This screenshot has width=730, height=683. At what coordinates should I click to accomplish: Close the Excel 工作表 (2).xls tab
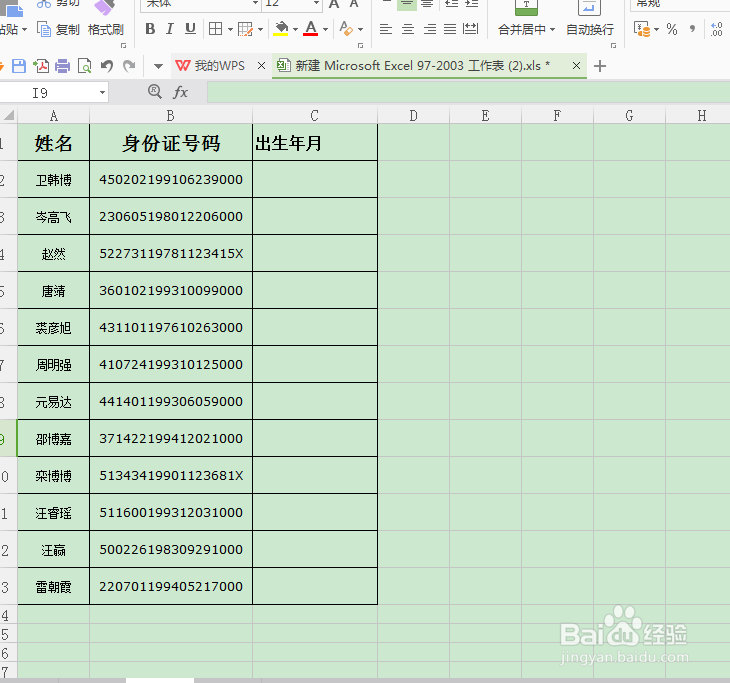pyautogui.click(x=576, y=66)
